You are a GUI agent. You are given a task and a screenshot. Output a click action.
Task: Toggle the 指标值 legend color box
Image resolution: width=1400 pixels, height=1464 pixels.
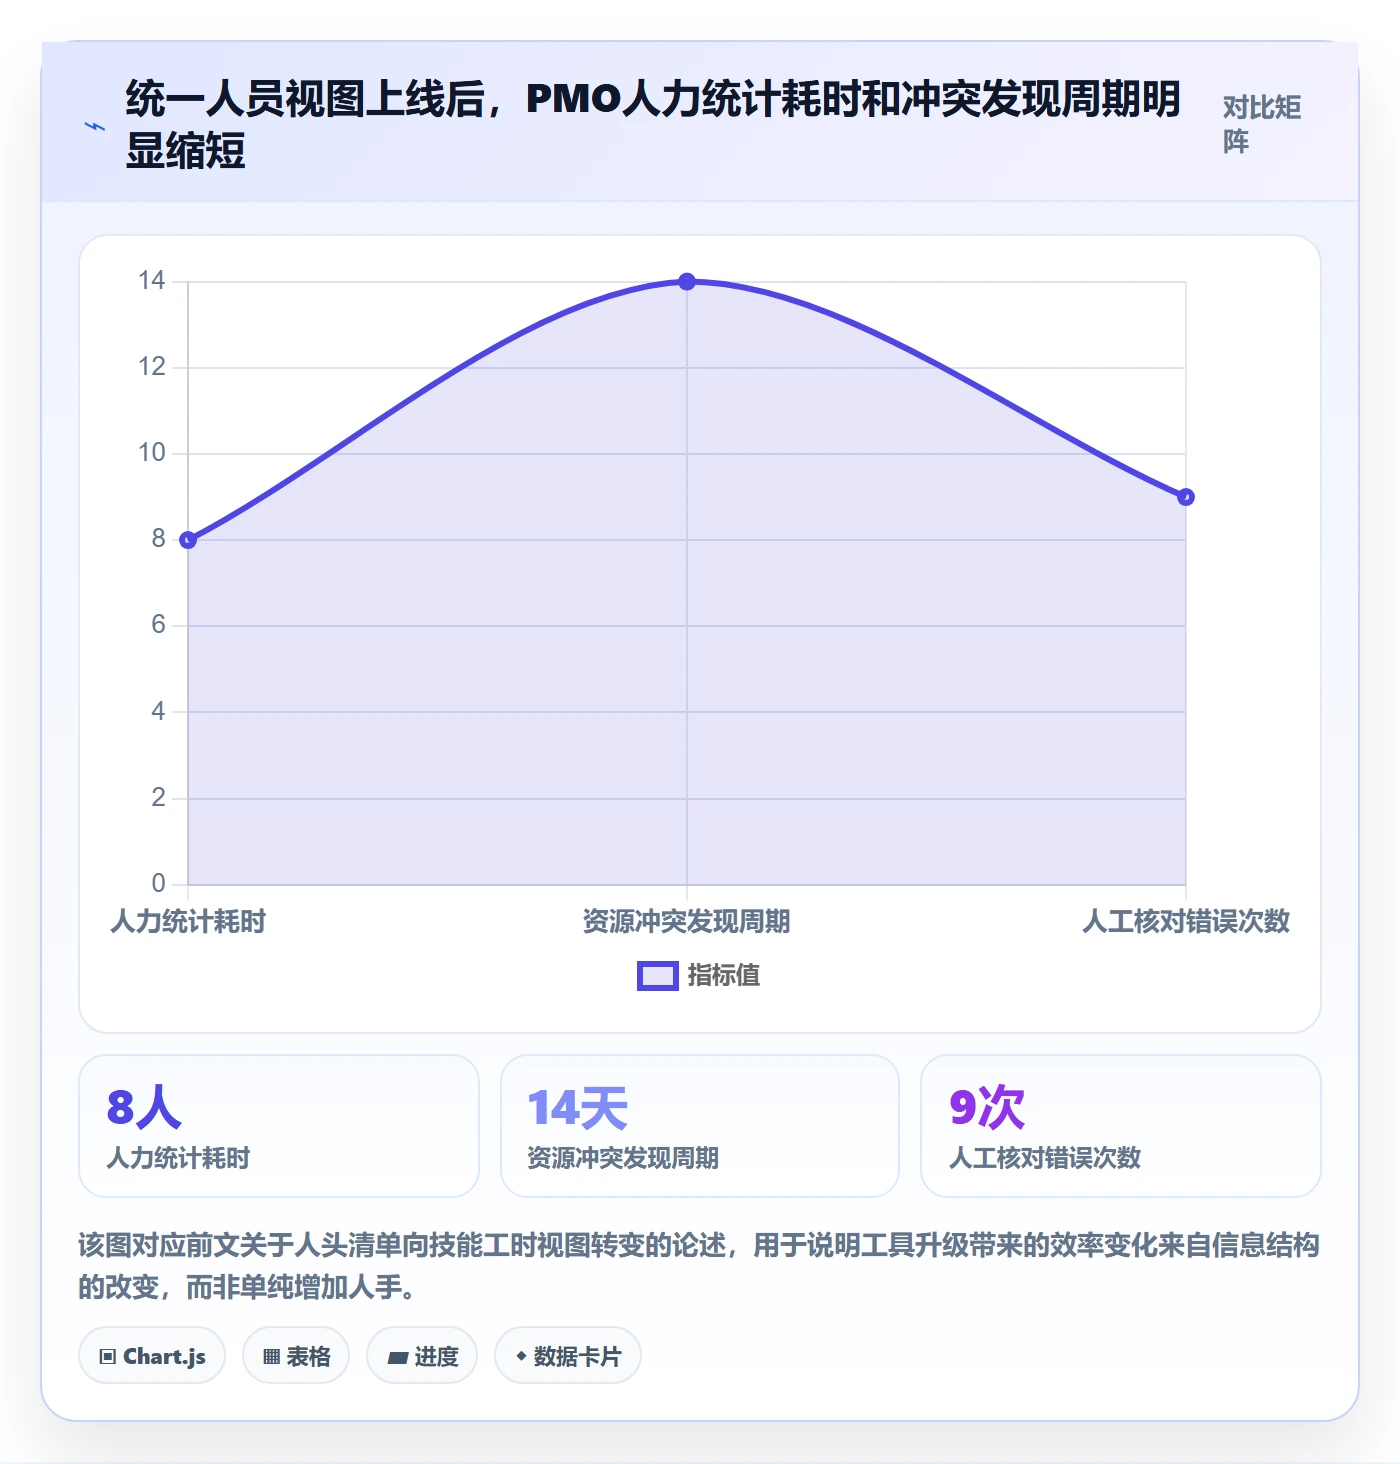658,976
